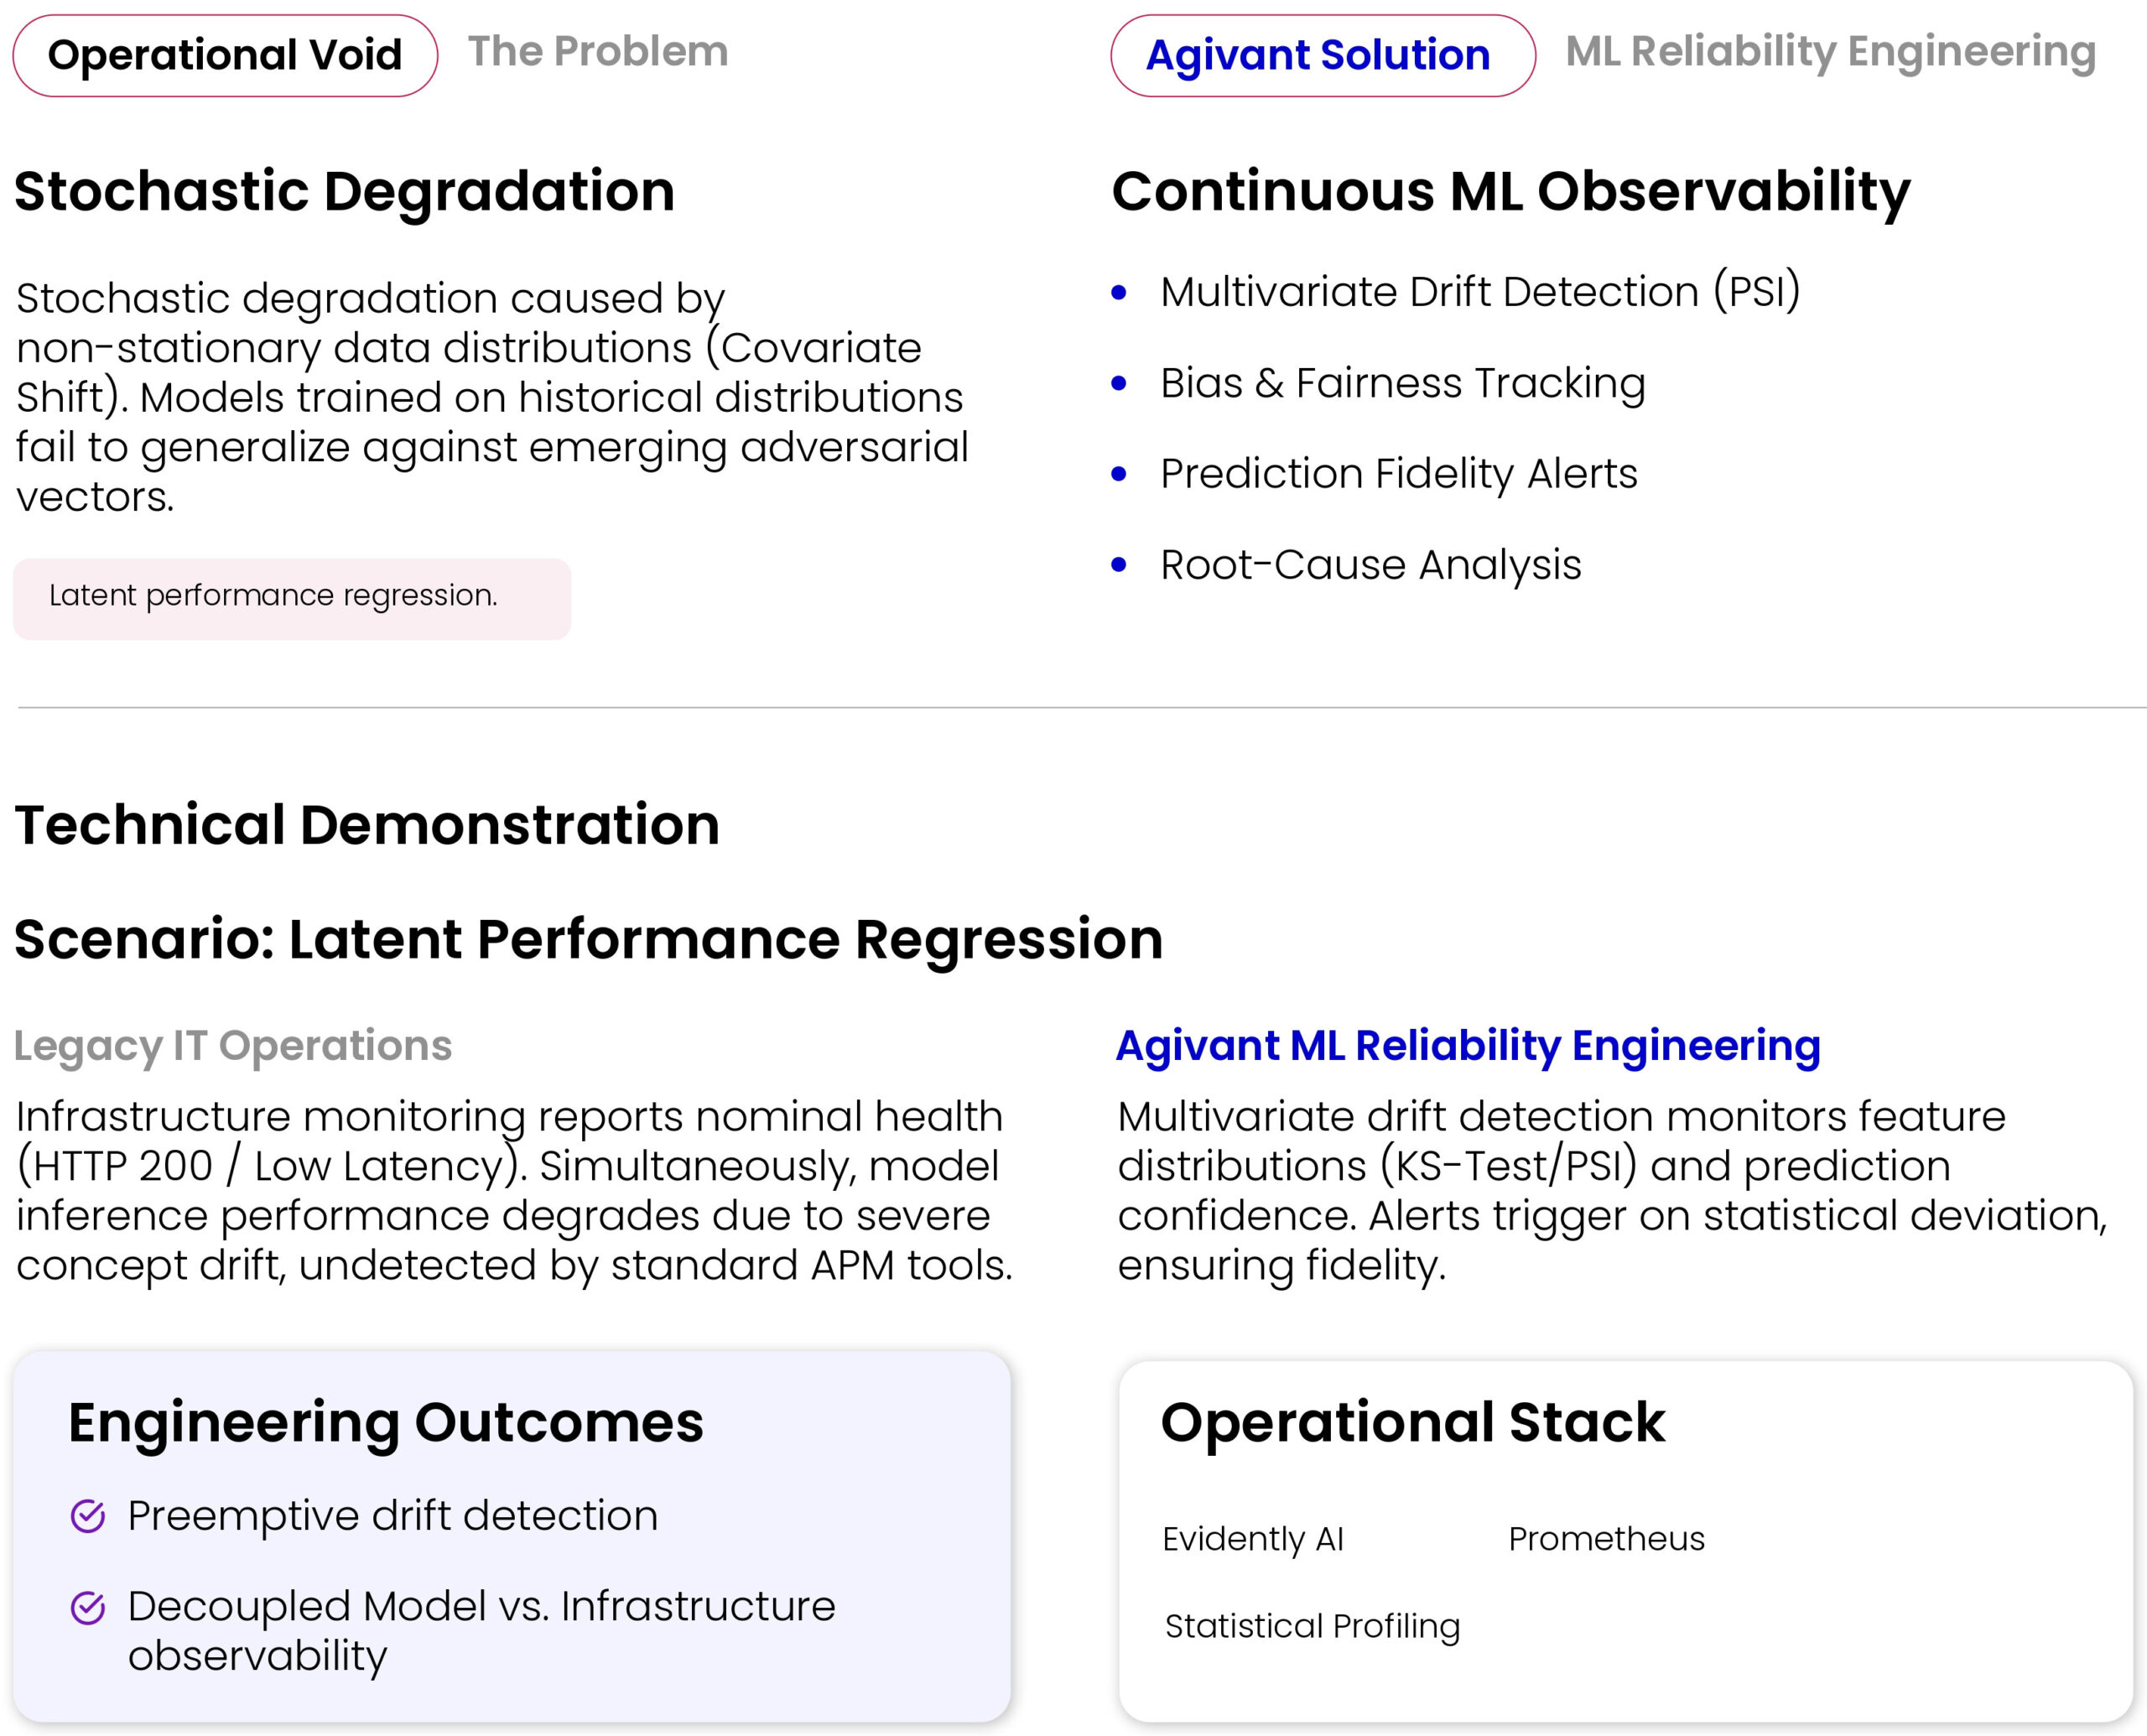Viewport: 2147px width, 1736px height.
Task: Click the blue bullet before Bias & Fairness Tracking
Action: pos(1119,383)
